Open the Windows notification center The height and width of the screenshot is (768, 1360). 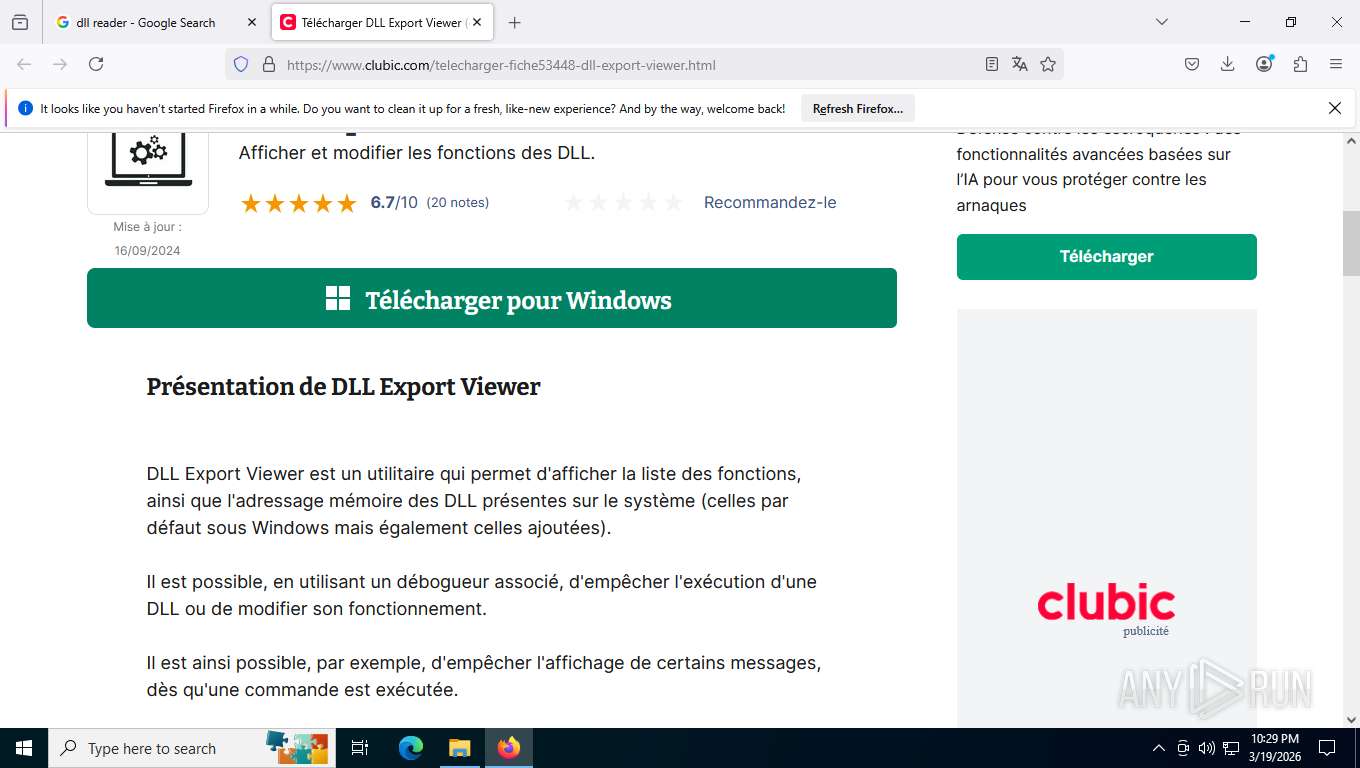[x=1327, y=748]
